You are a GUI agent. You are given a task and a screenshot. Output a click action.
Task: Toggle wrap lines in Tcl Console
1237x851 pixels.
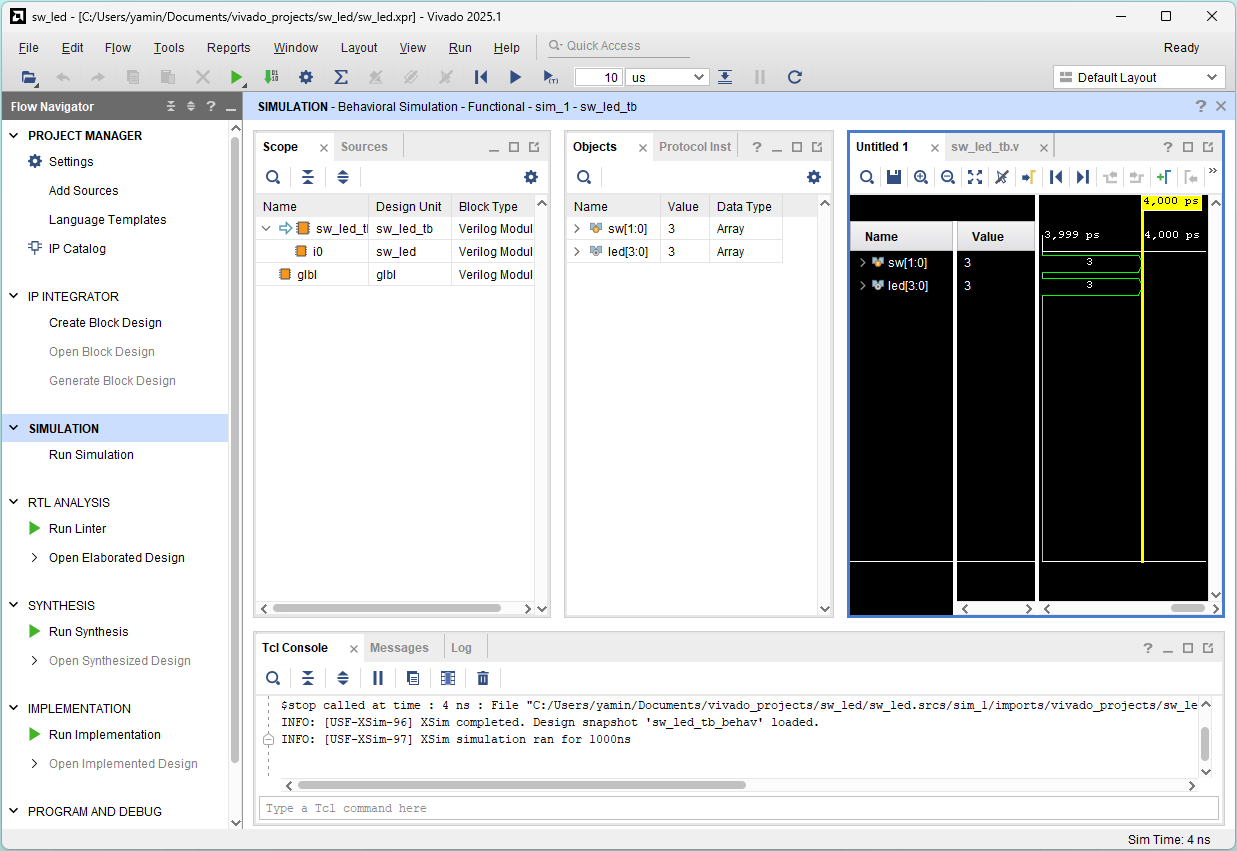click(x=413, y=678)
